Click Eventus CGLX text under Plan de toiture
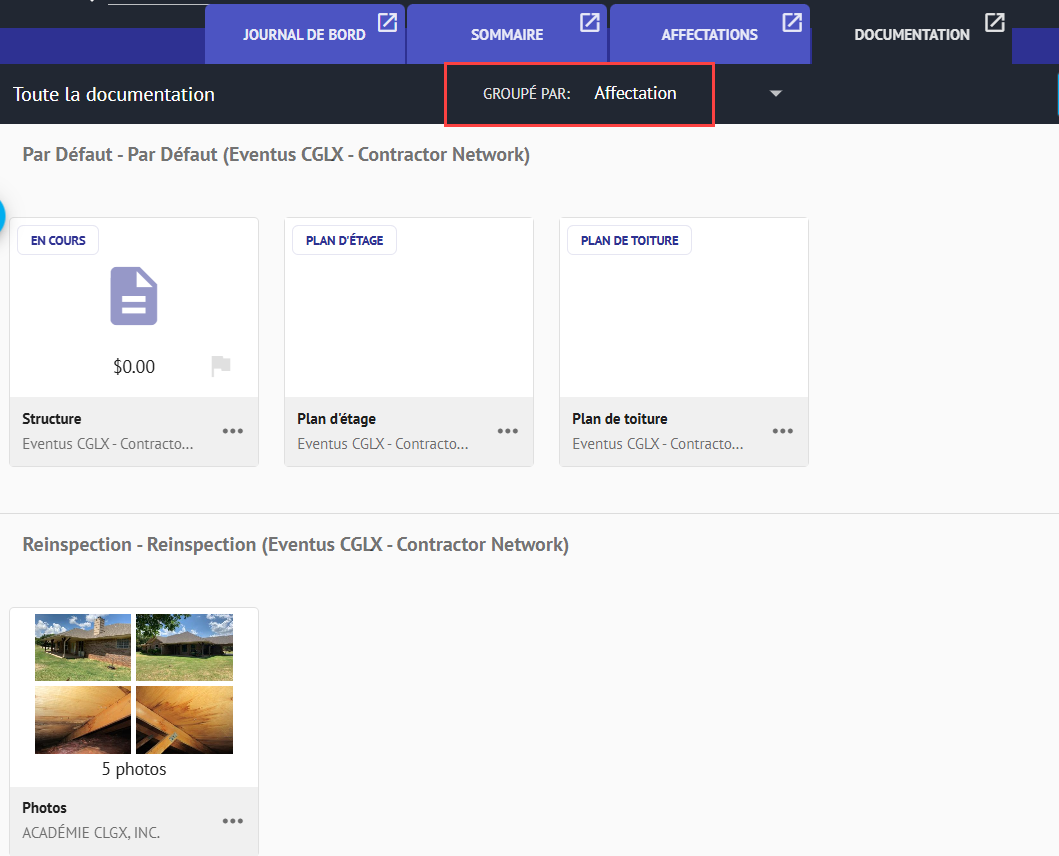1059x856 pixels. (658, 444)
